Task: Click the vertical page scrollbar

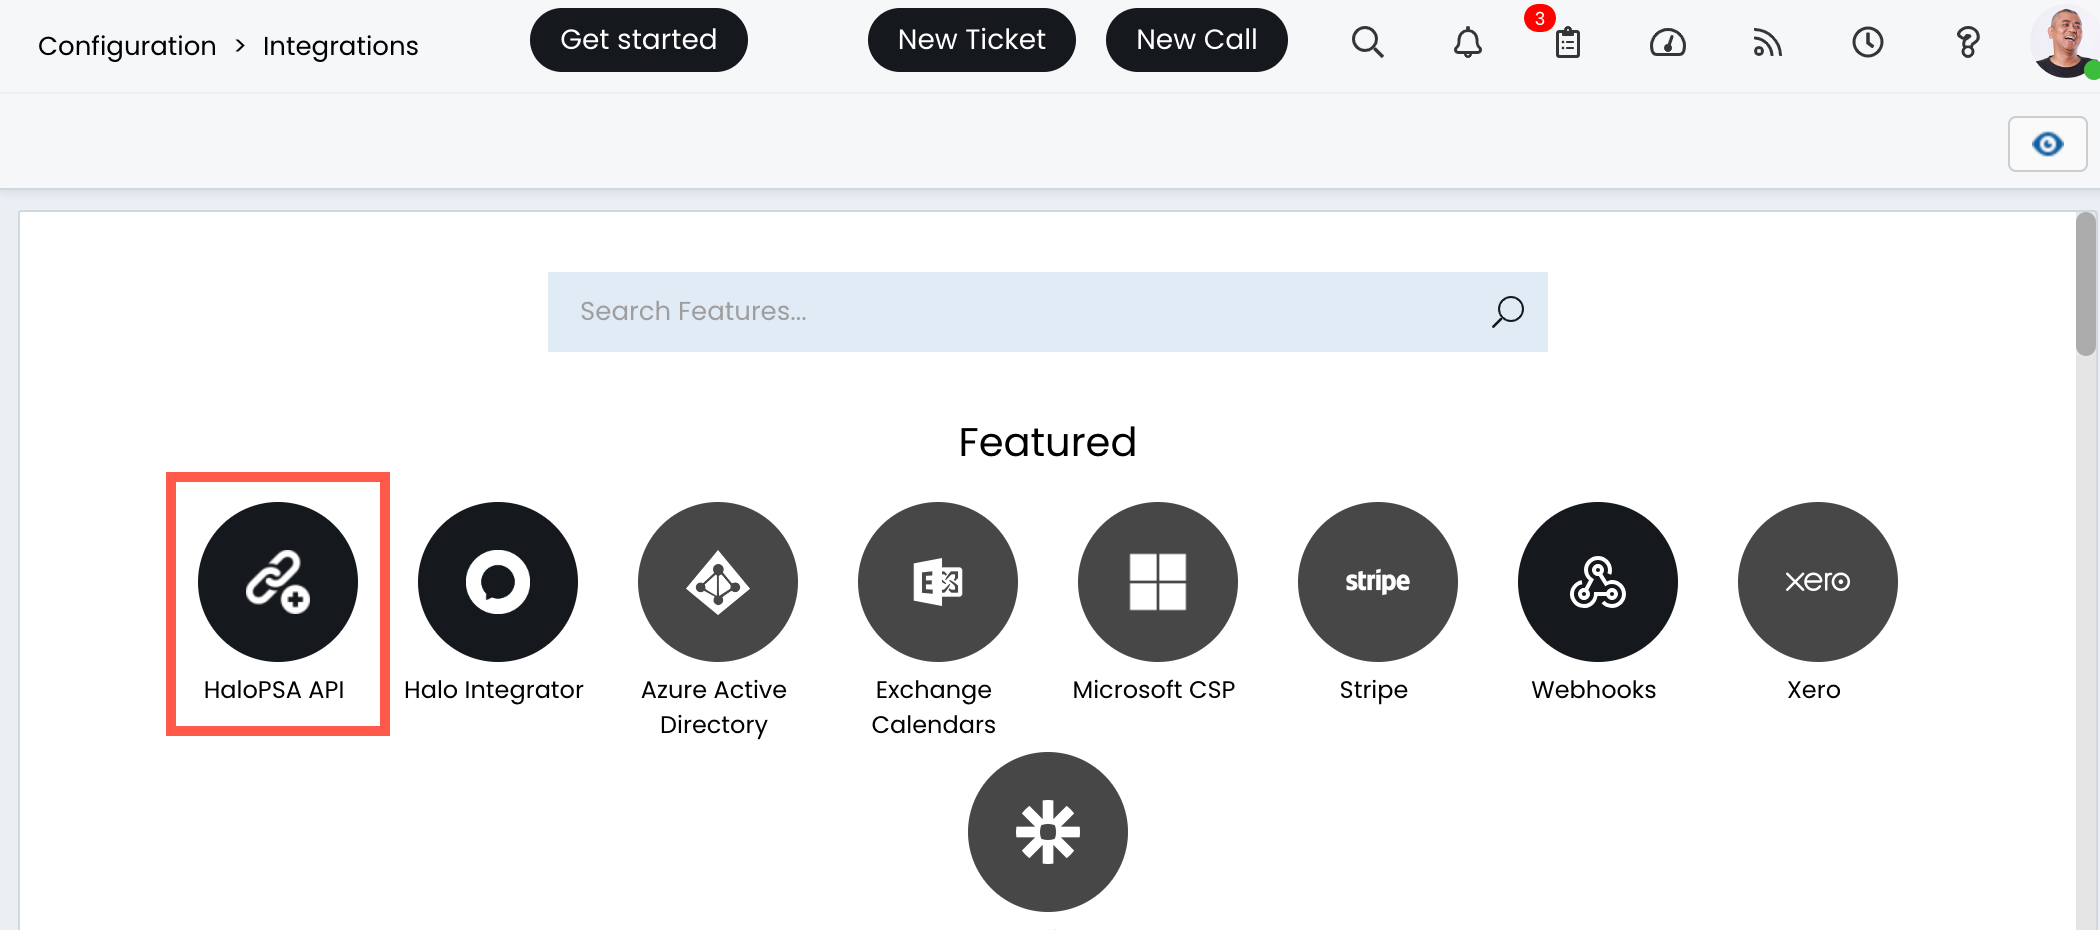Action: (x=2085, y=285)
